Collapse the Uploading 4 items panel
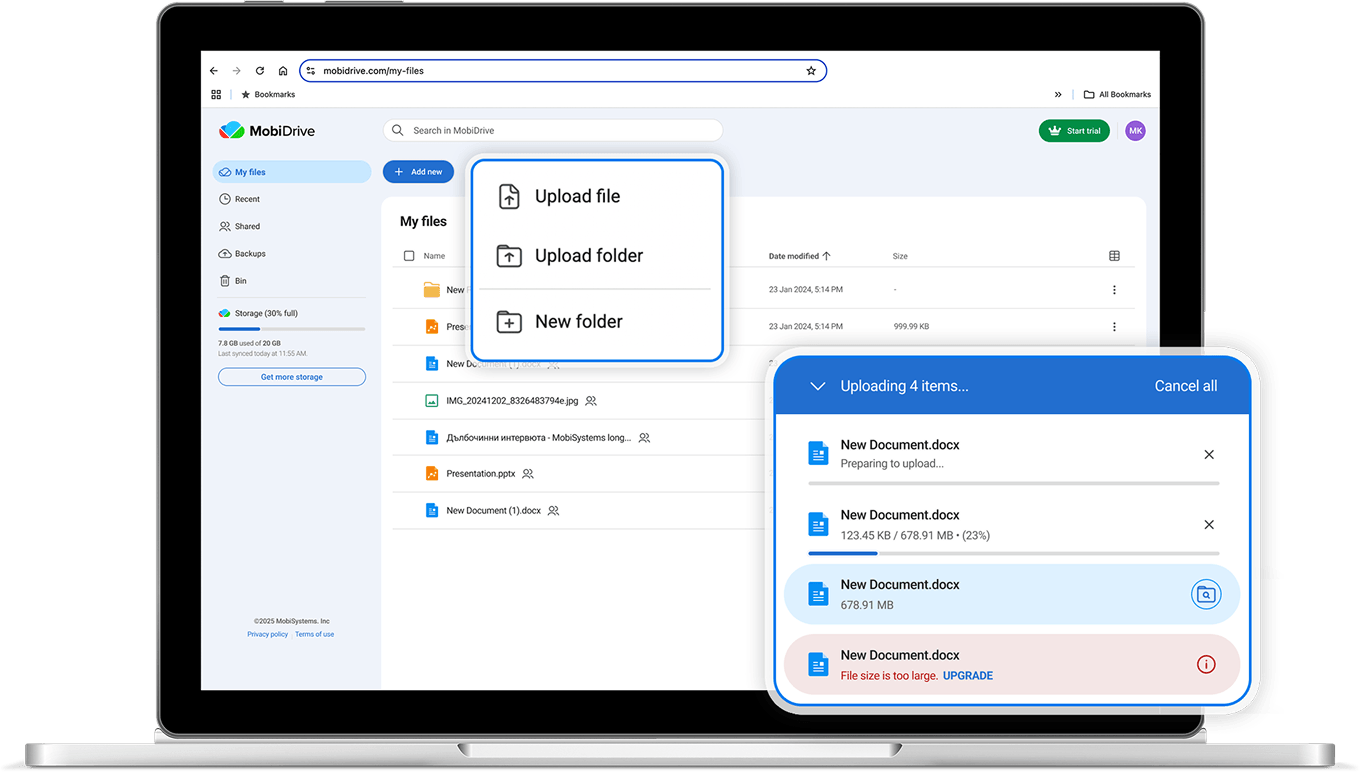1360x772 pixels. coord(817,386)
